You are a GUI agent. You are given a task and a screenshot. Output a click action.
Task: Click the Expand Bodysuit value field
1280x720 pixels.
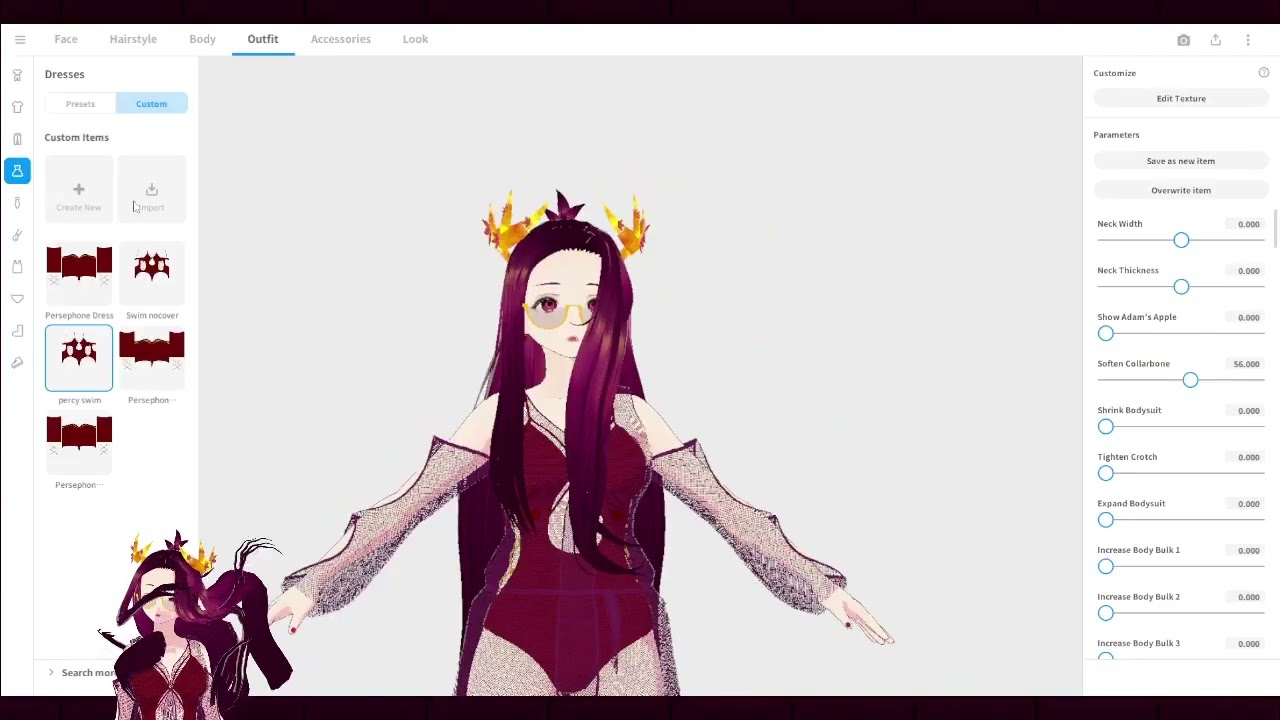pos(1244,504)
